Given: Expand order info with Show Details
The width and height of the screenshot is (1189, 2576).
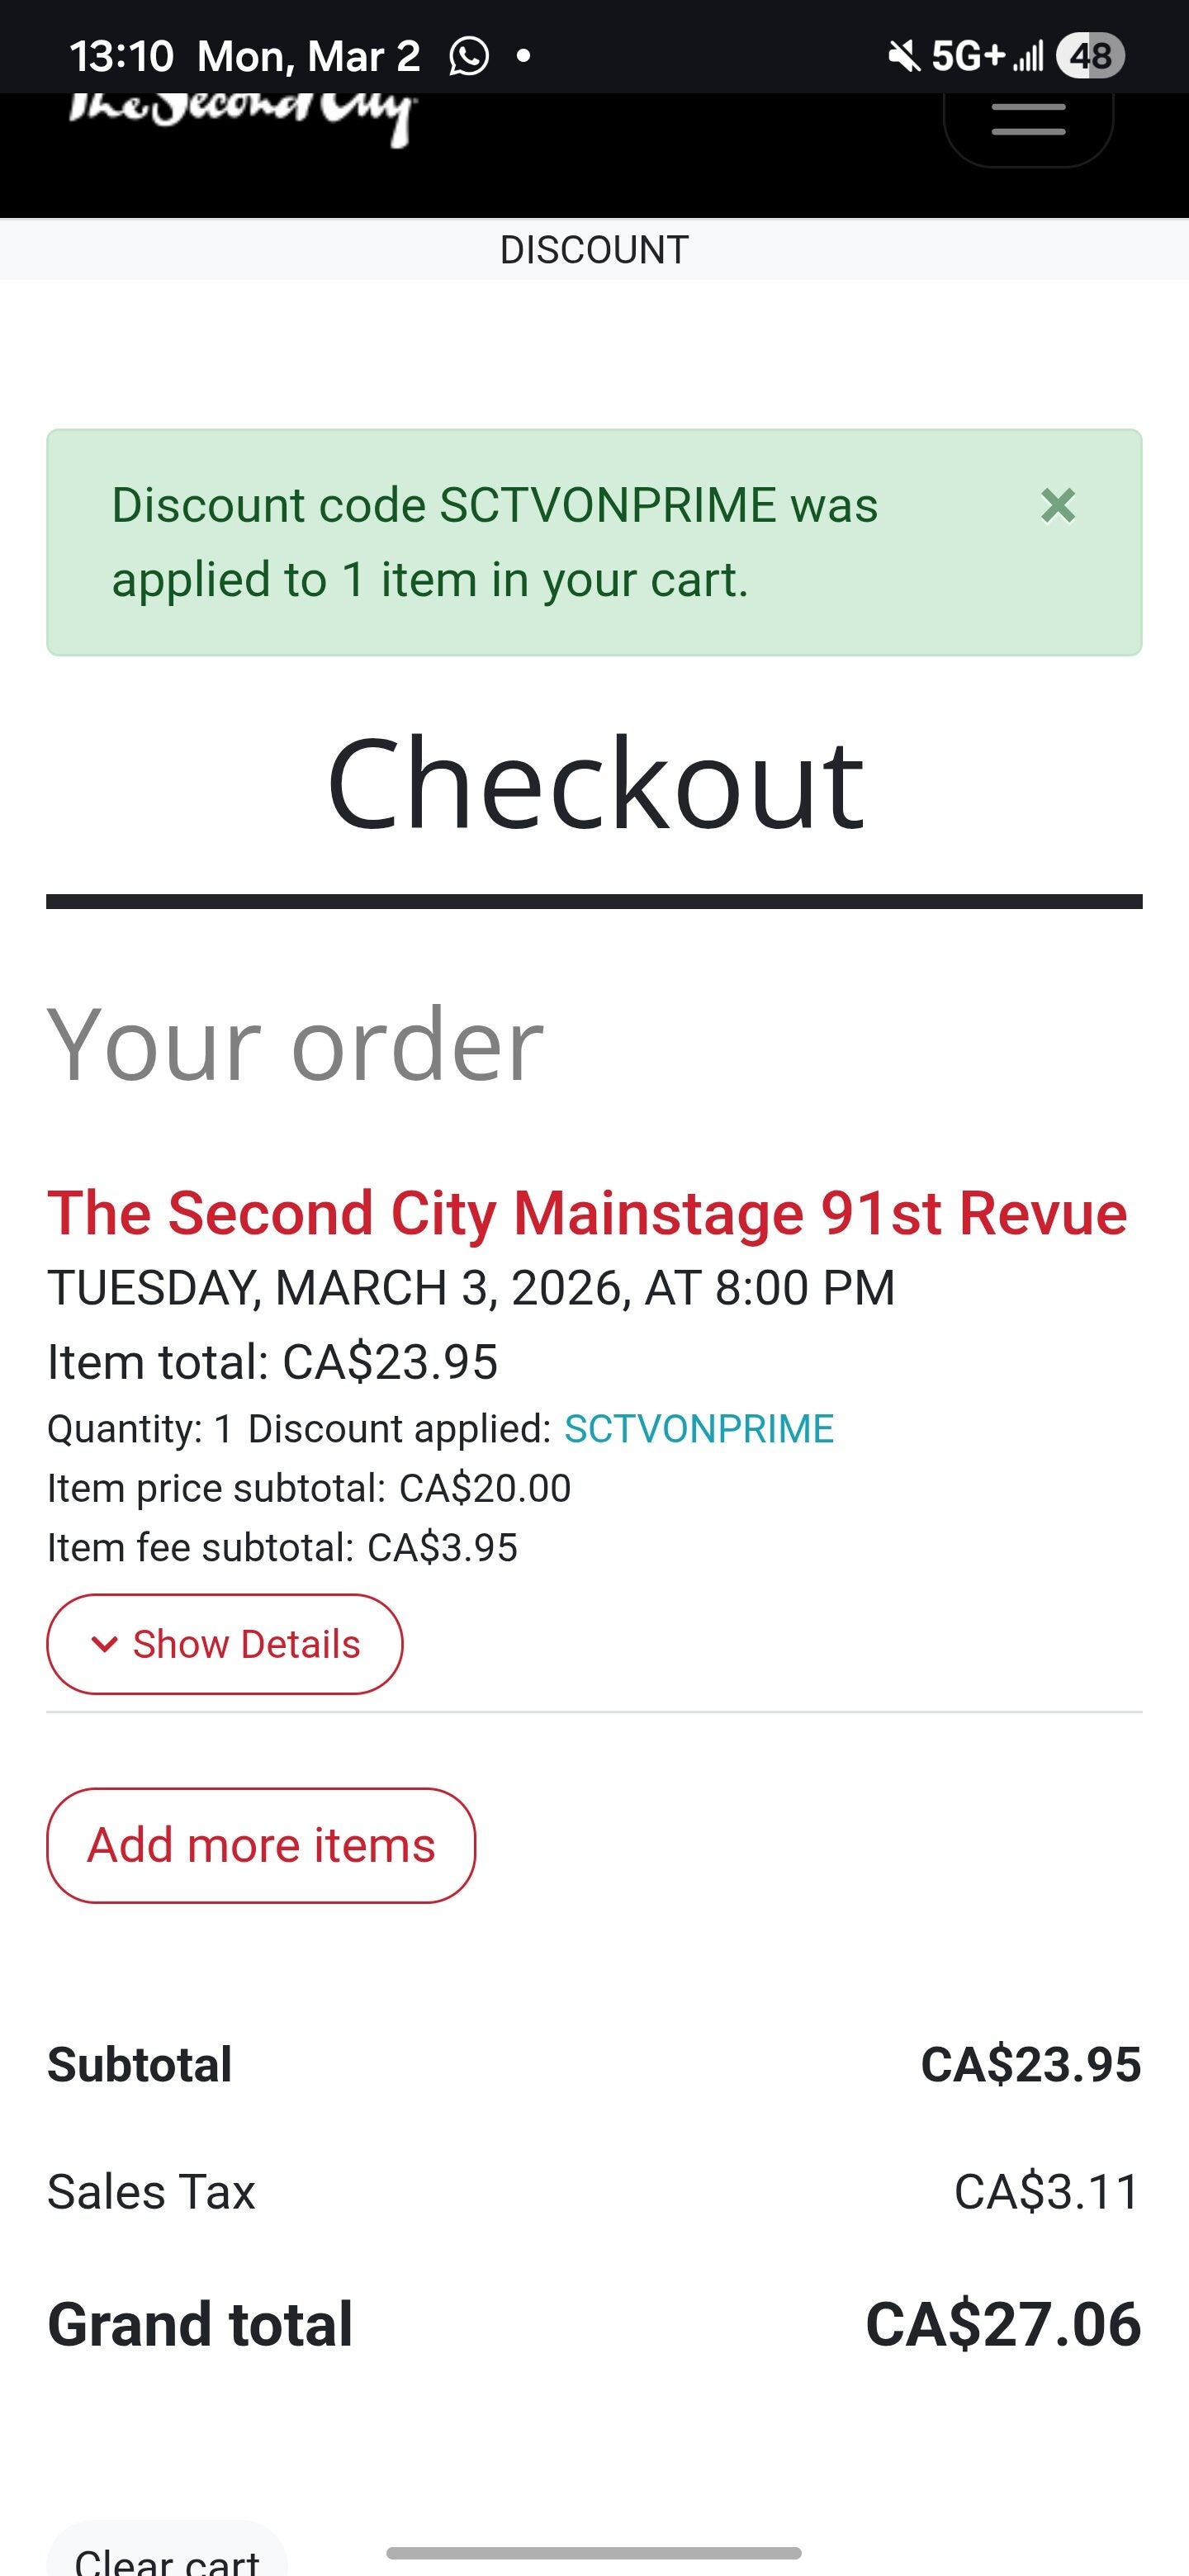Looking at the screenshot, I should 225,1644.
